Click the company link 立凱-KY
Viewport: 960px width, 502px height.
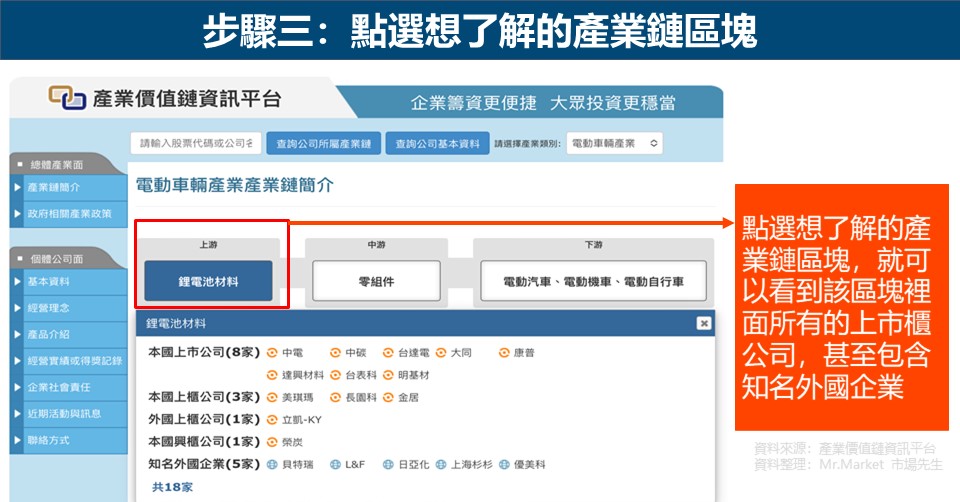coord(301,419)
